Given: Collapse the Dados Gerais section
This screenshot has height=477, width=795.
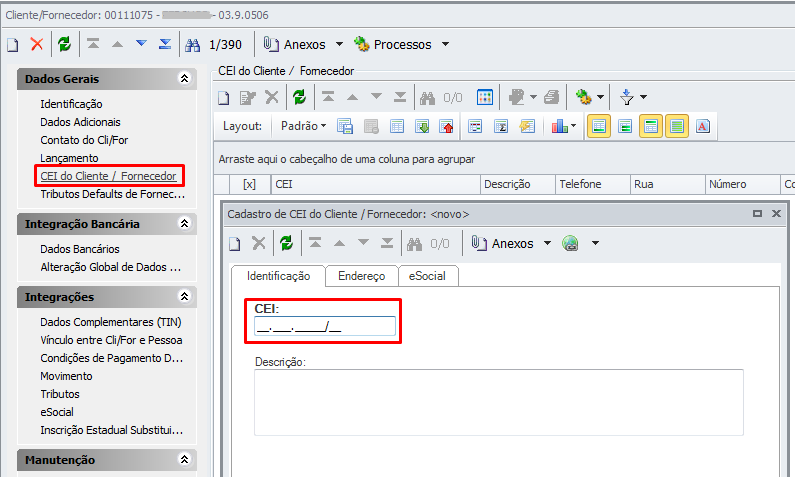Looking at the screenshot, I should click(x=185, y=79).
